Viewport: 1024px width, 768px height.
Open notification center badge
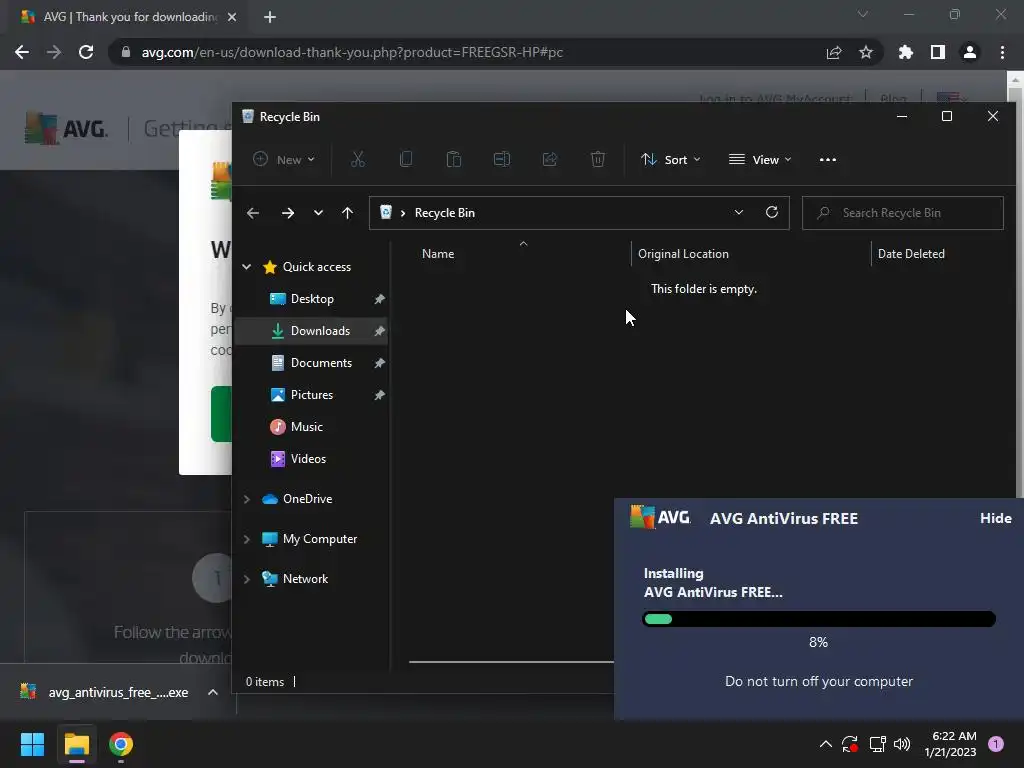(995, 743)
